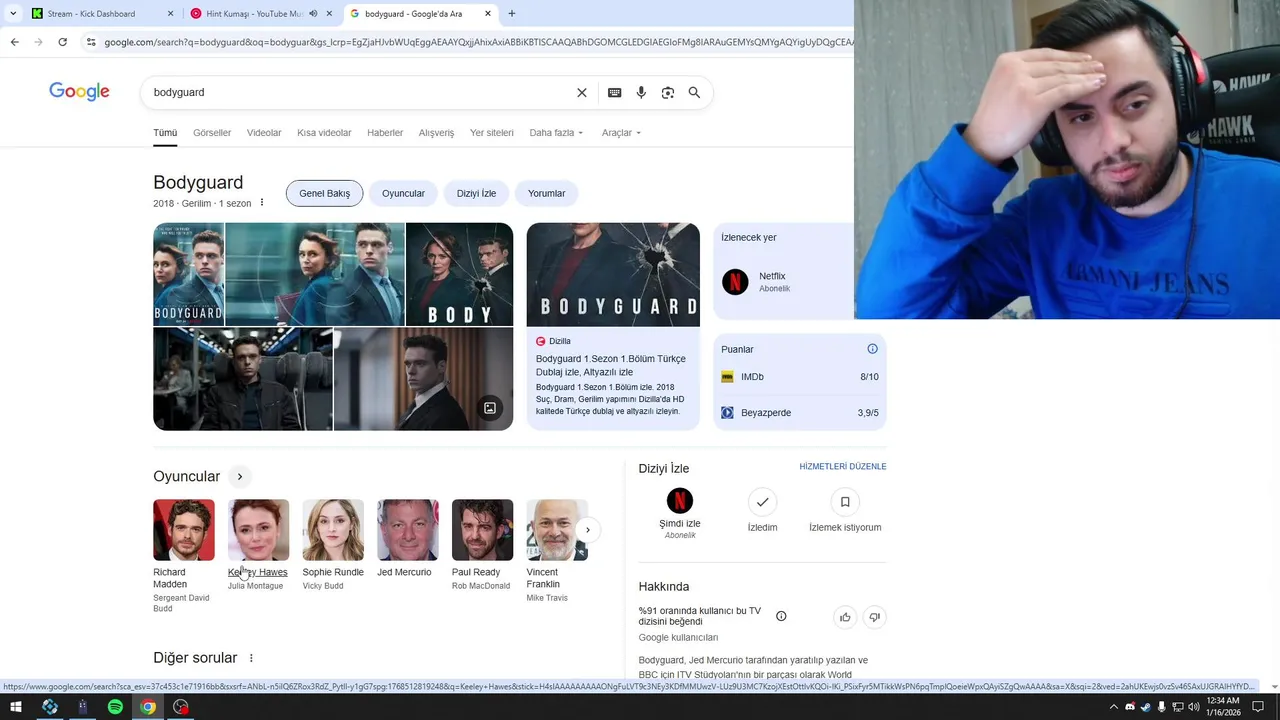Expand the Araçlar tools dropdown
The width and height of the screenshot is (1280, 720).
coord(621,133)
